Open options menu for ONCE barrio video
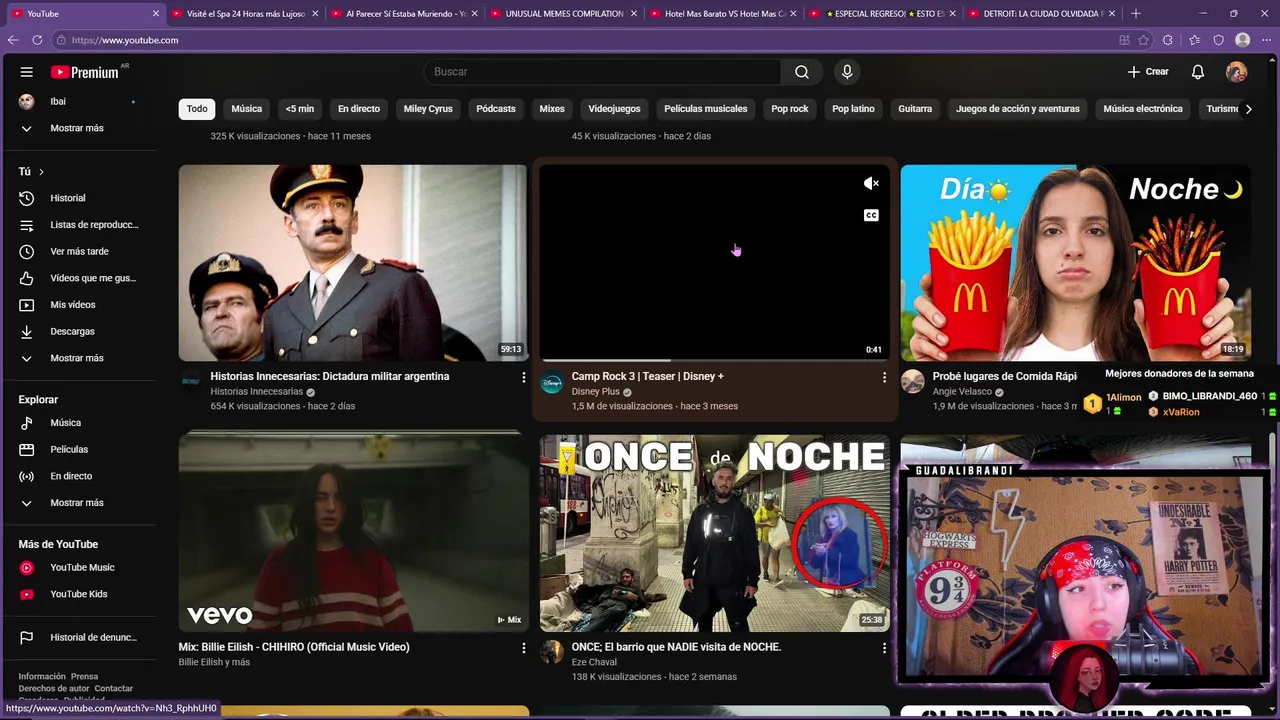 tap(884, 648)
